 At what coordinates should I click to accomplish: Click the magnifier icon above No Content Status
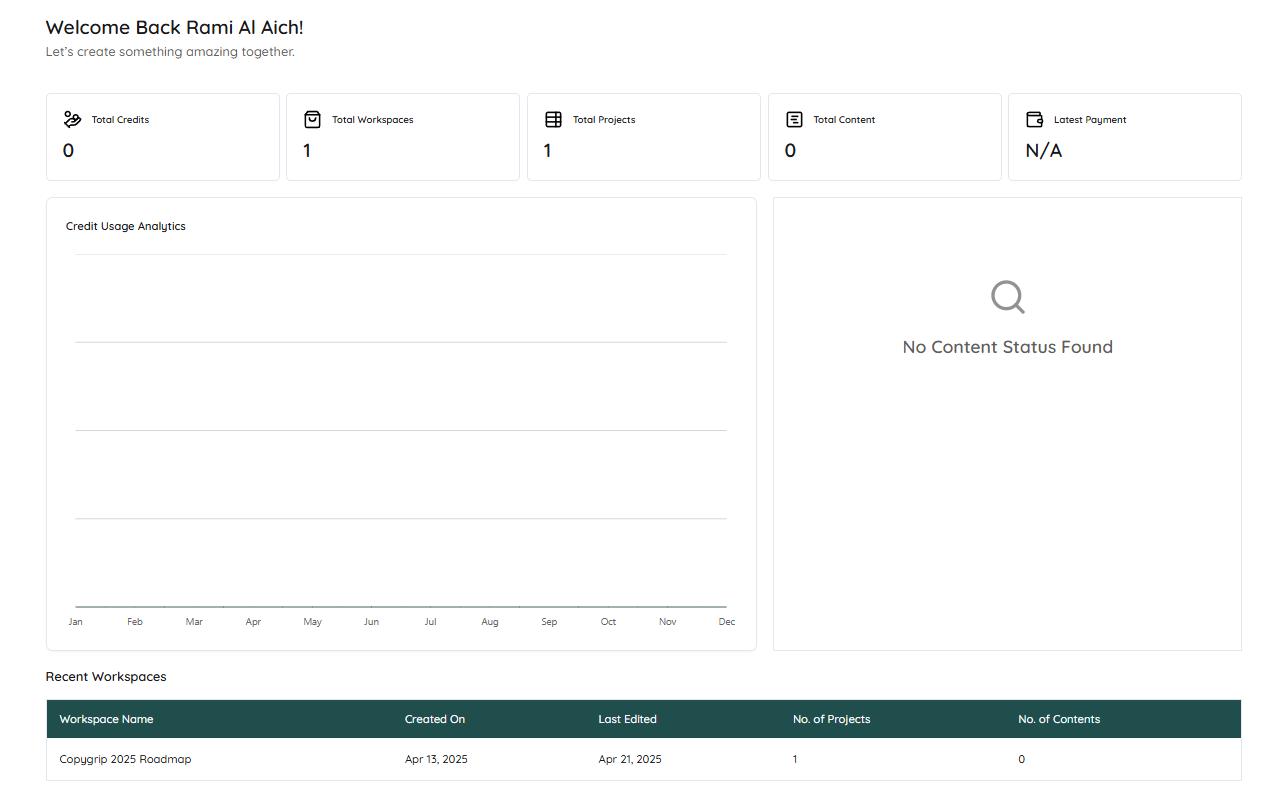[1007, 297]
